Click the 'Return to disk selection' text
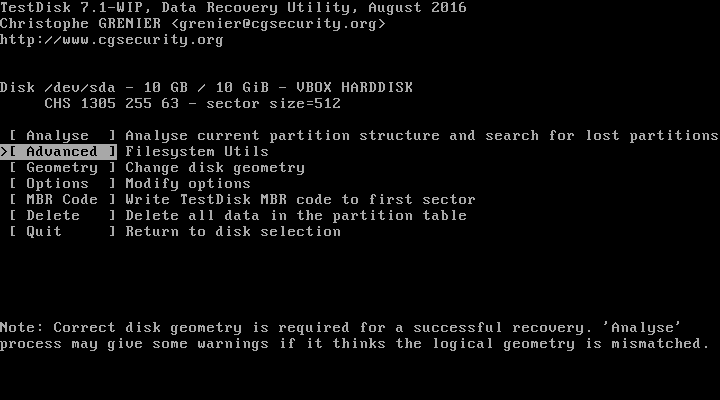720x400 pixels. coord(233,231)
